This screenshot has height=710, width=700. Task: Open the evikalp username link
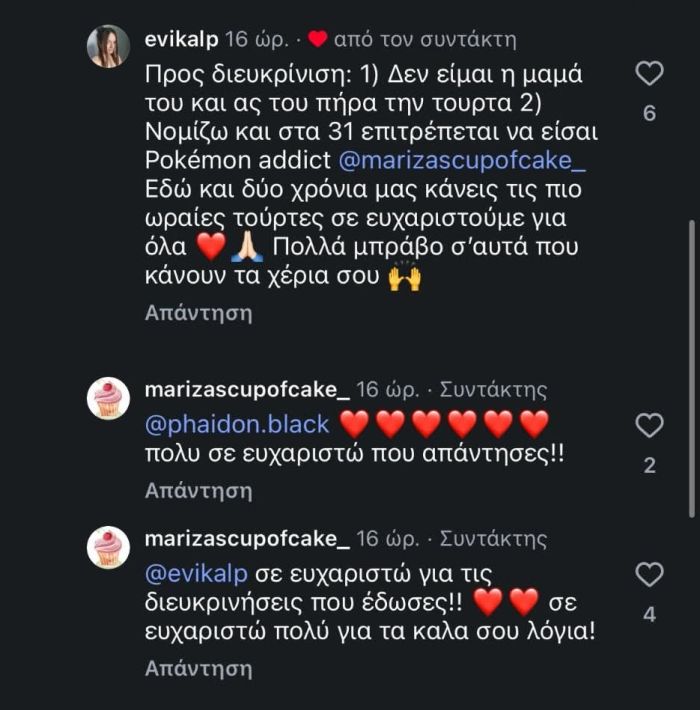click(x=182, y=40)
